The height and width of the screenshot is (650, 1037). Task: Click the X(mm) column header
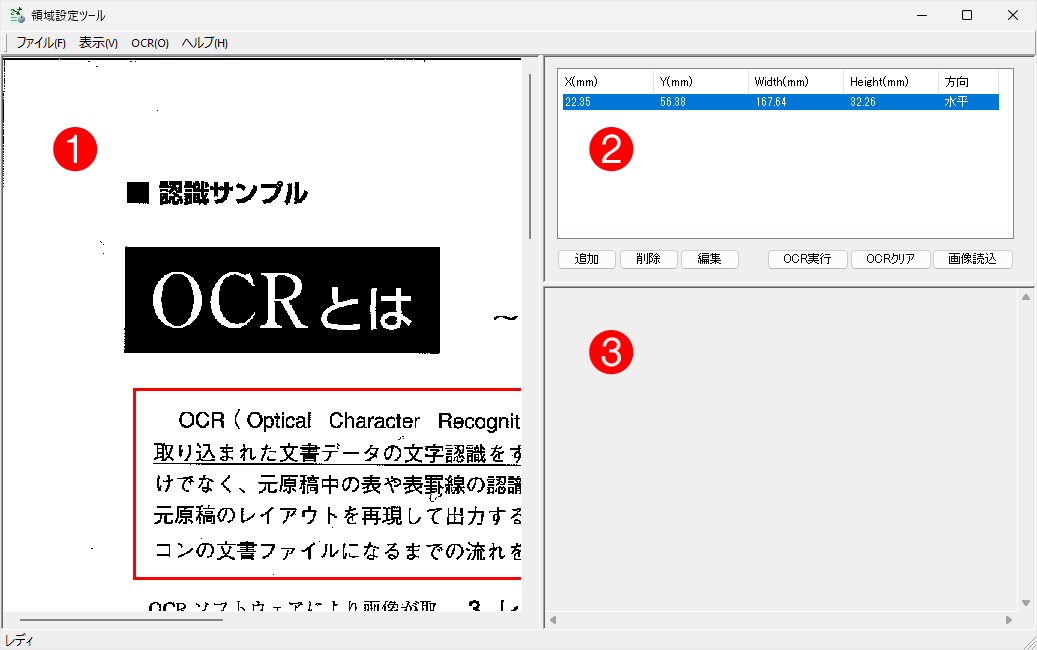tap(606, 82)
